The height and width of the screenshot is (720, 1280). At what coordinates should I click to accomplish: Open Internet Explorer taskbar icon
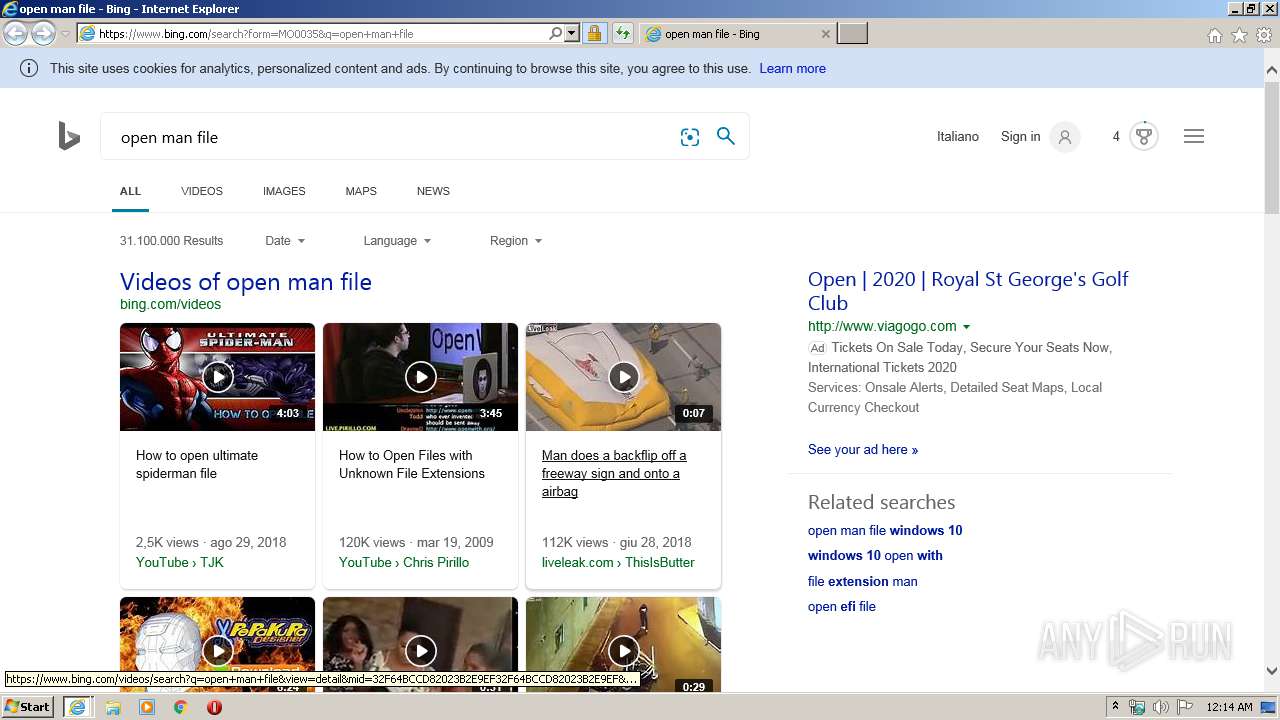tap(77, 707)
